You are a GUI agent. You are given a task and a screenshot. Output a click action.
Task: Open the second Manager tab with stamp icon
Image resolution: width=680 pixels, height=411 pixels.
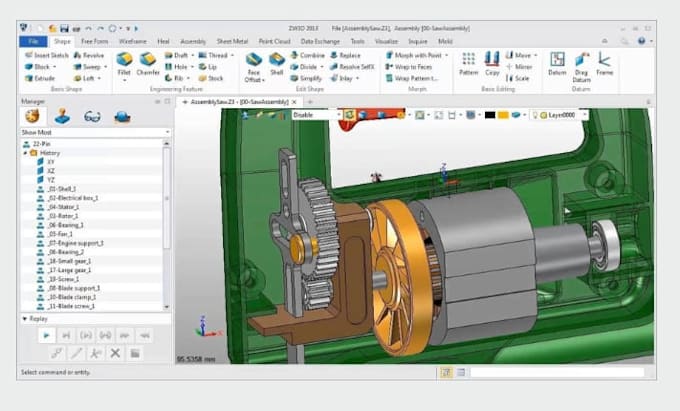tap(62, 117)
